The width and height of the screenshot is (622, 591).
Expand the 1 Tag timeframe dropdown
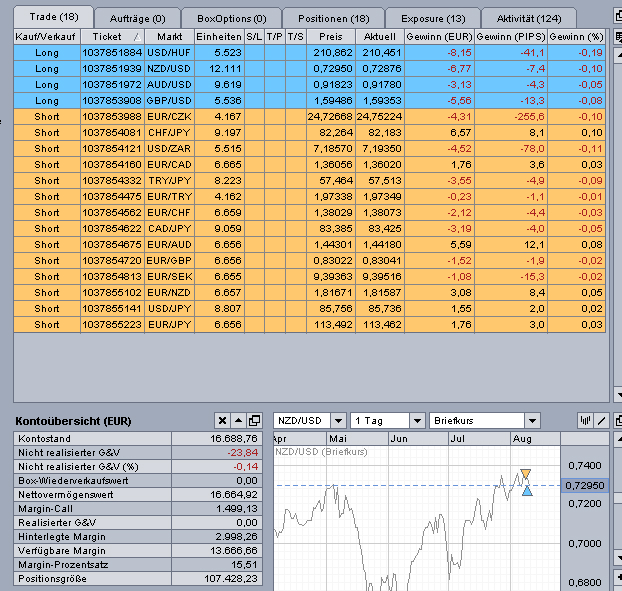tap(415, 421)
